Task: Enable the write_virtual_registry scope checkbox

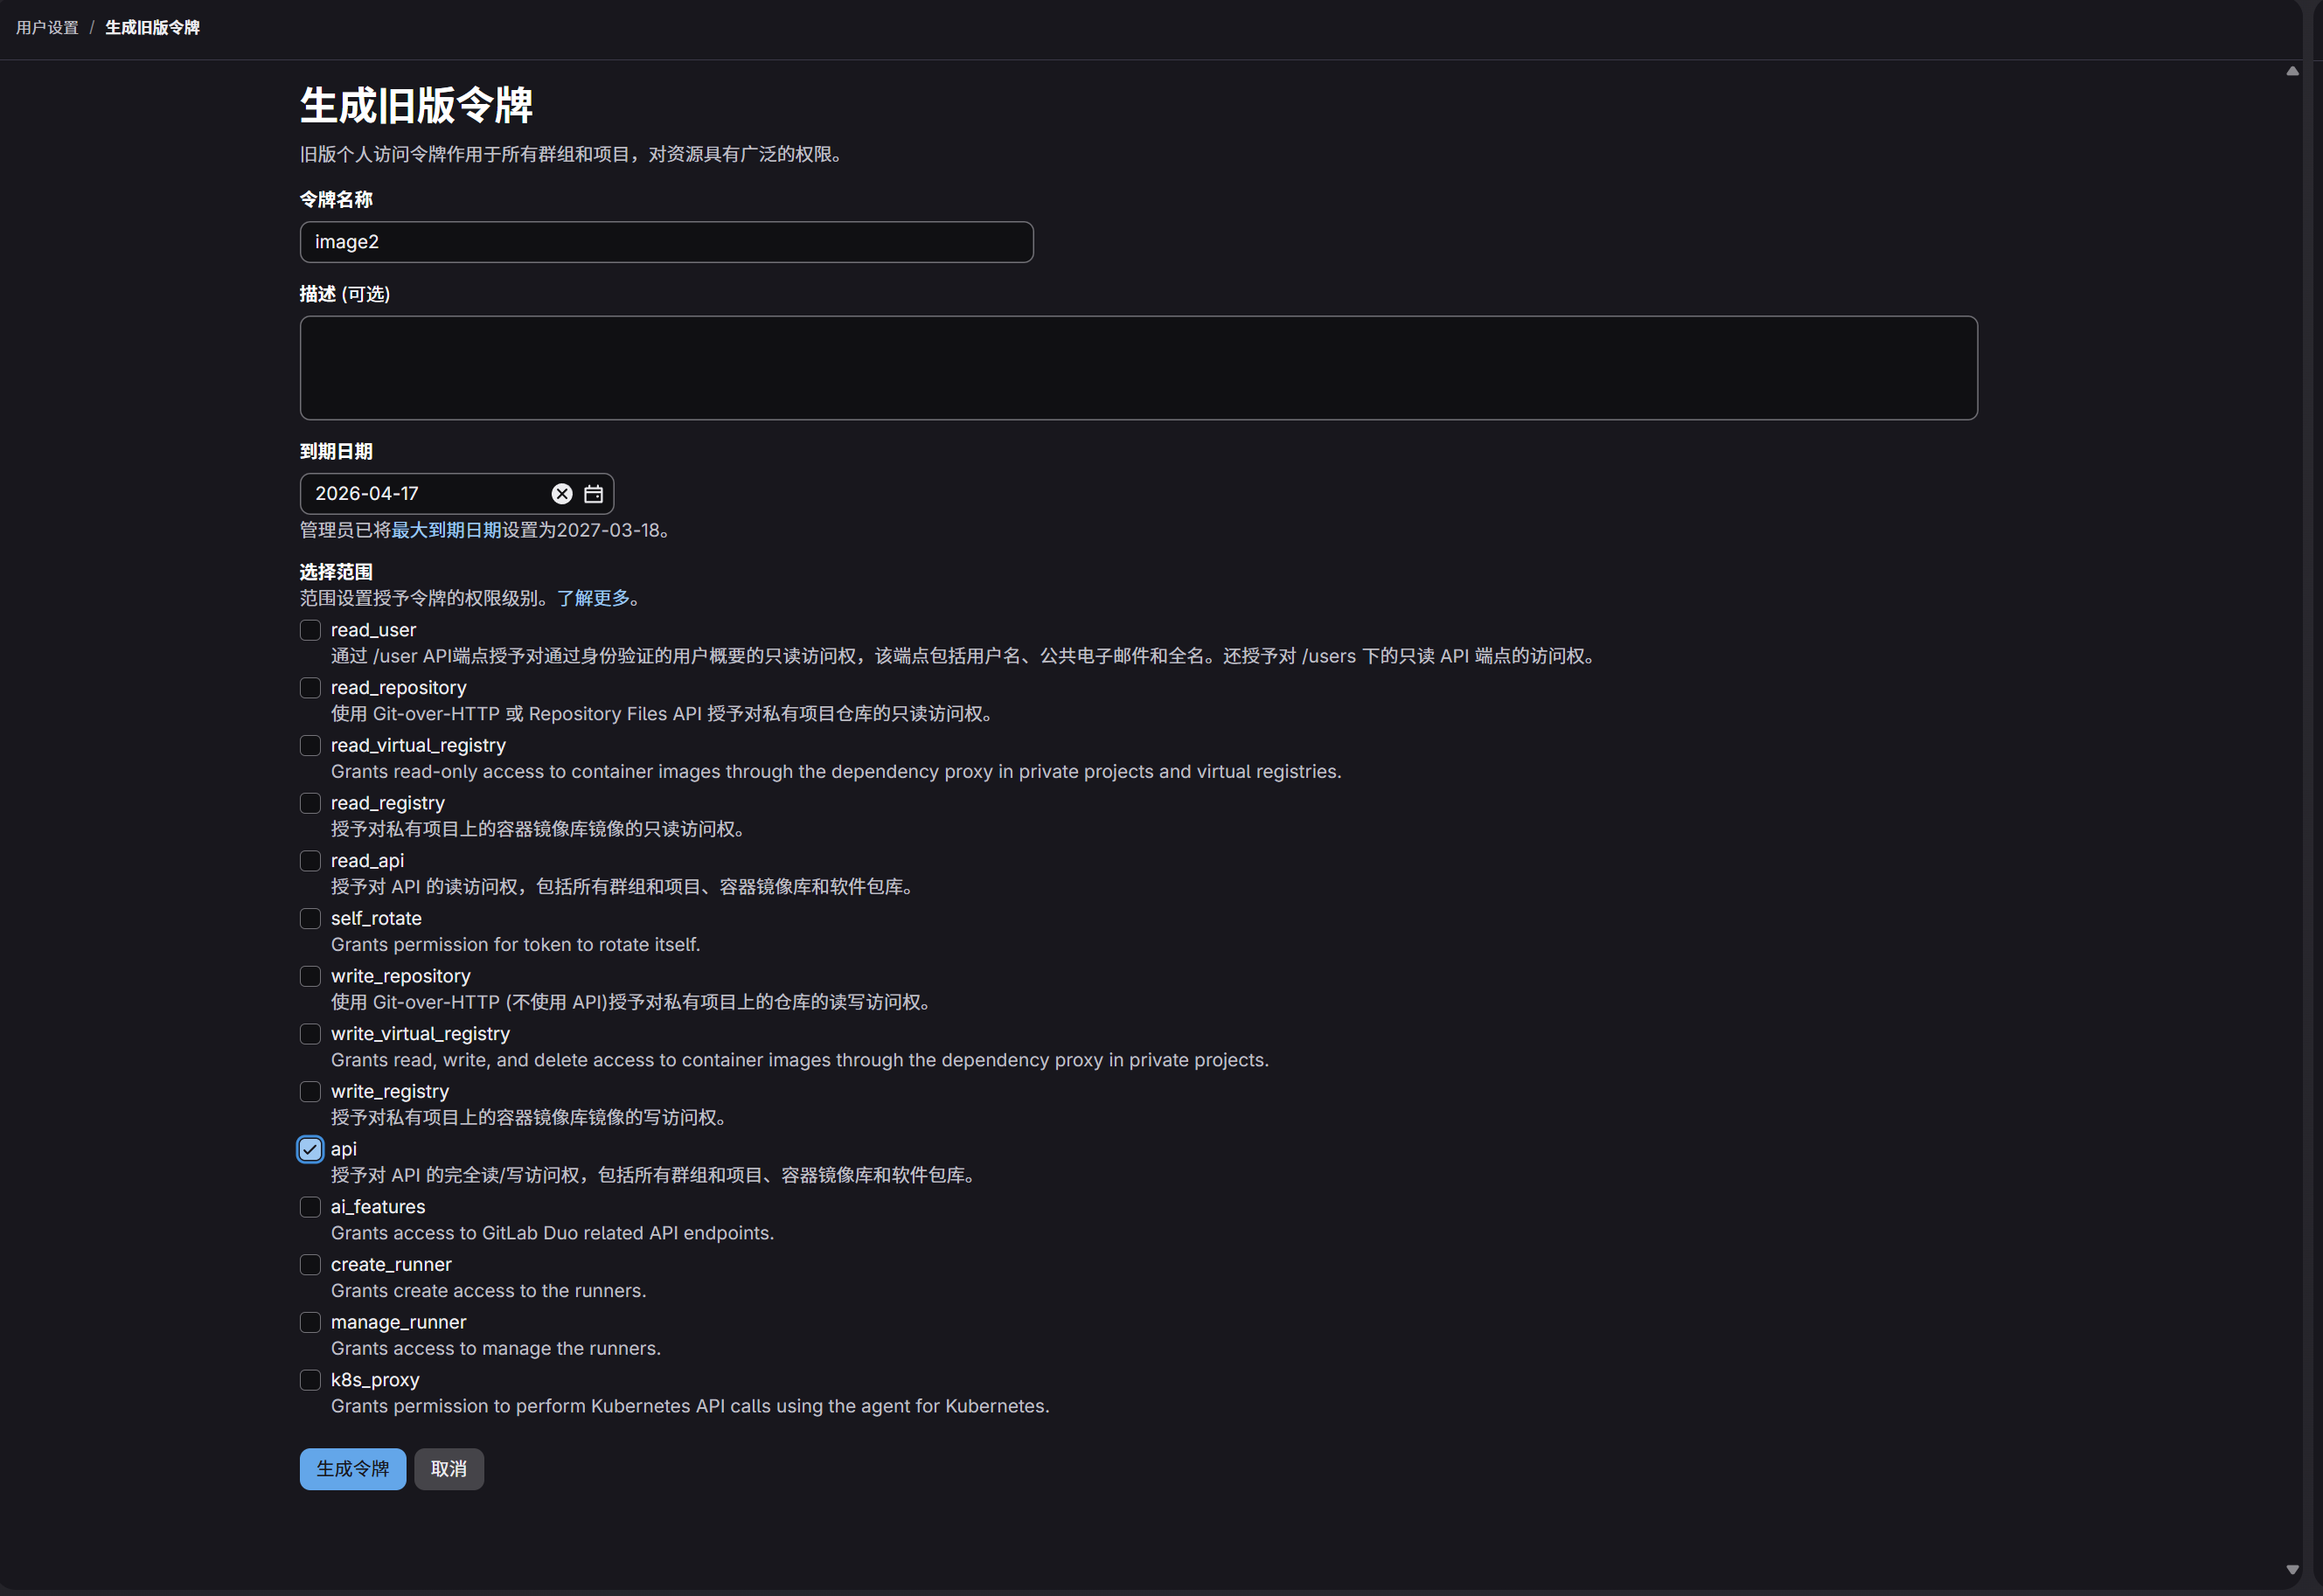Action: tap(310, 1034)
